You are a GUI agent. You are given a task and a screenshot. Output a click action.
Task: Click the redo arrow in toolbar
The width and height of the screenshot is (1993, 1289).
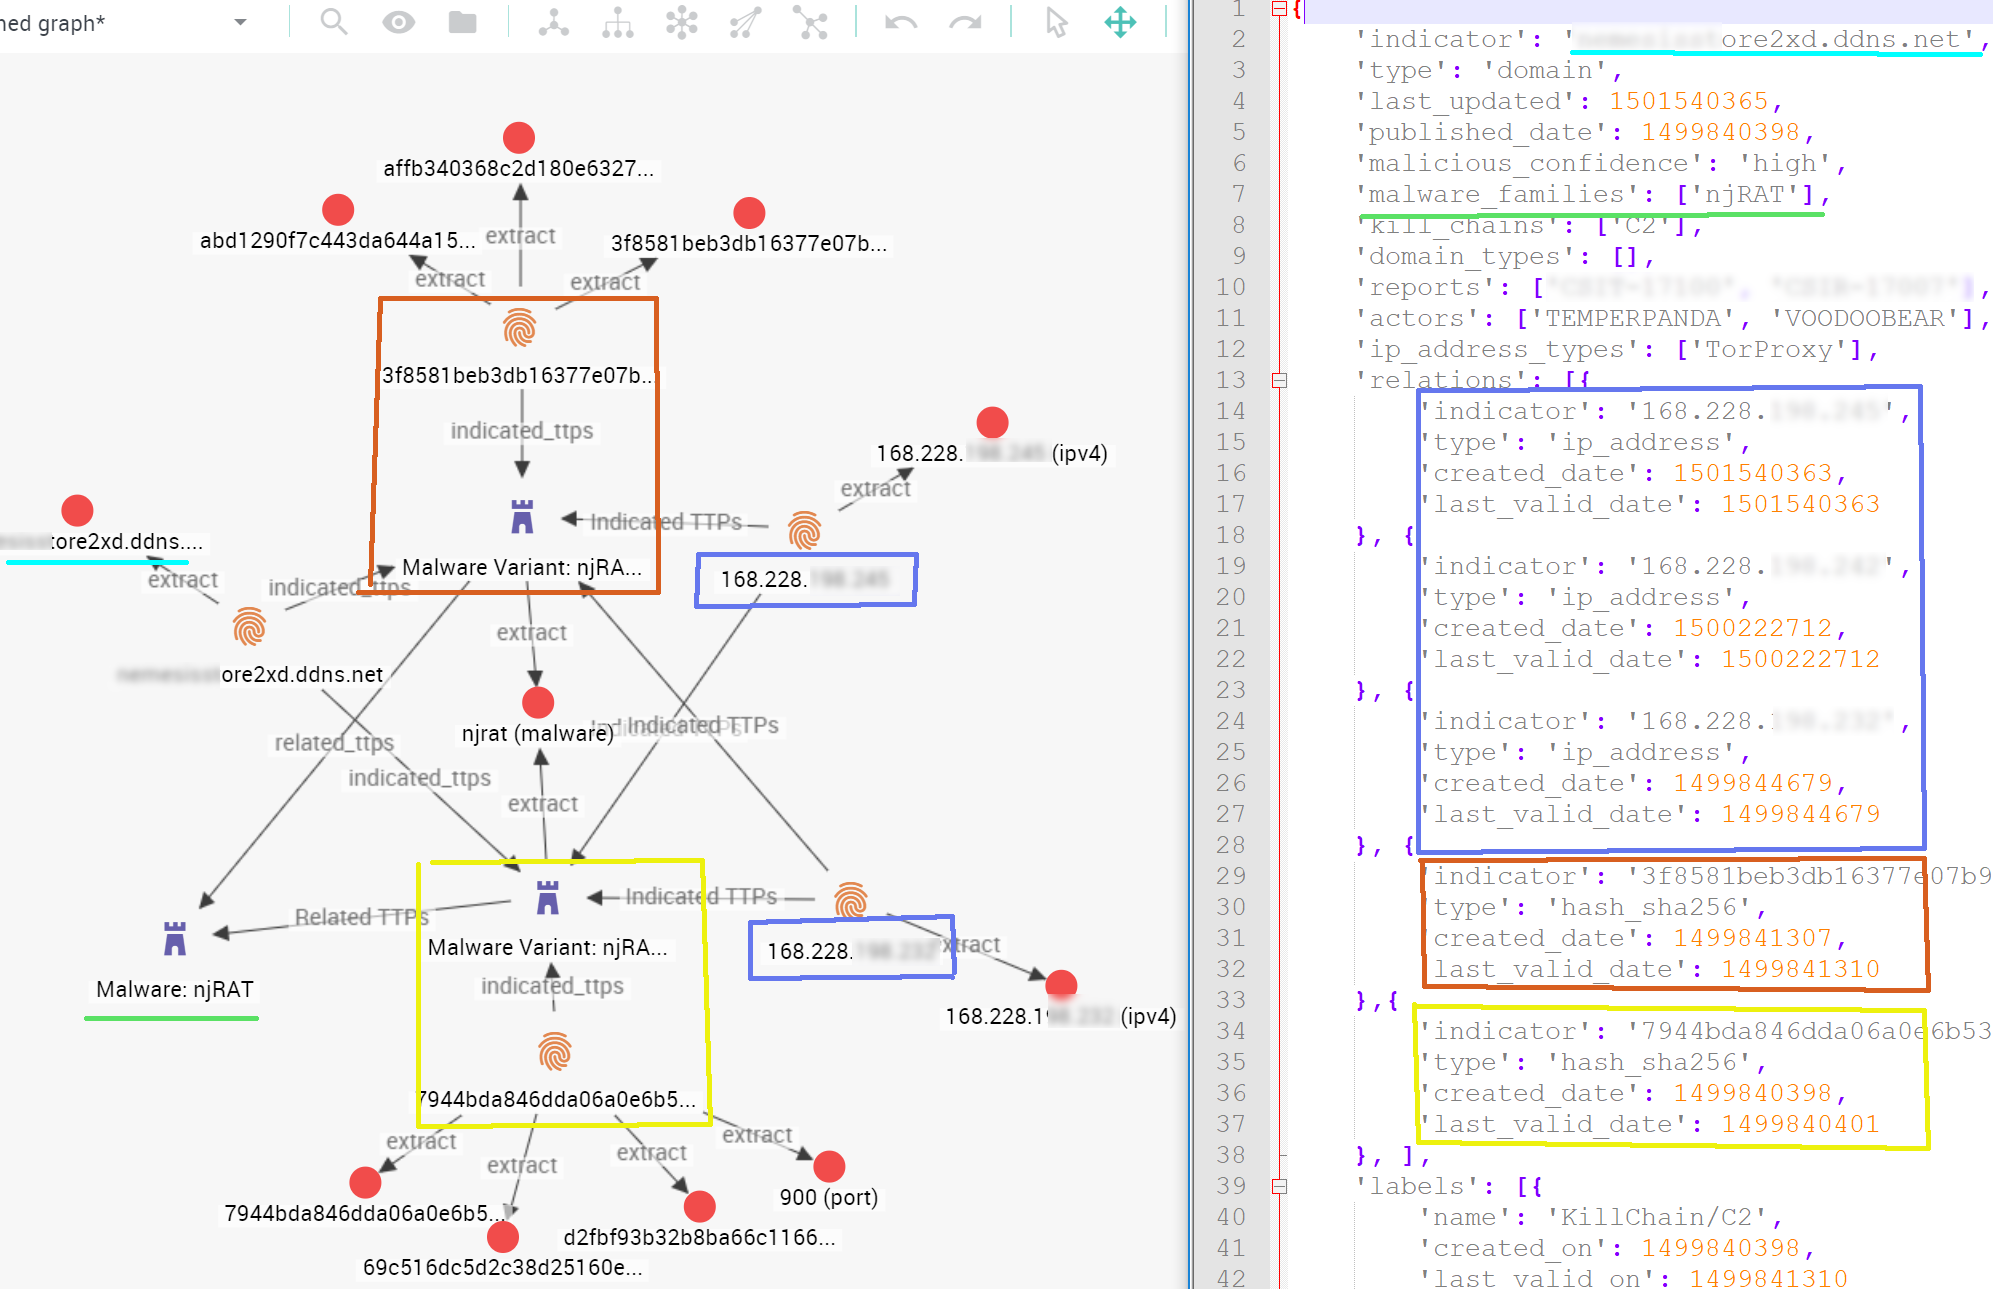(965, 22)
